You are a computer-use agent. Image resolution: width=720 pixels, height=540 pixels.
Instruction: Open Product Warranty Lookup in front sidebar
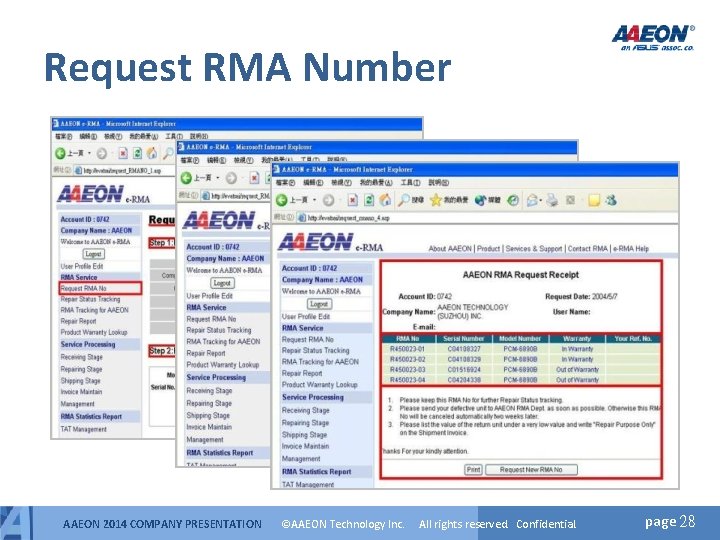tap(319, 385)
